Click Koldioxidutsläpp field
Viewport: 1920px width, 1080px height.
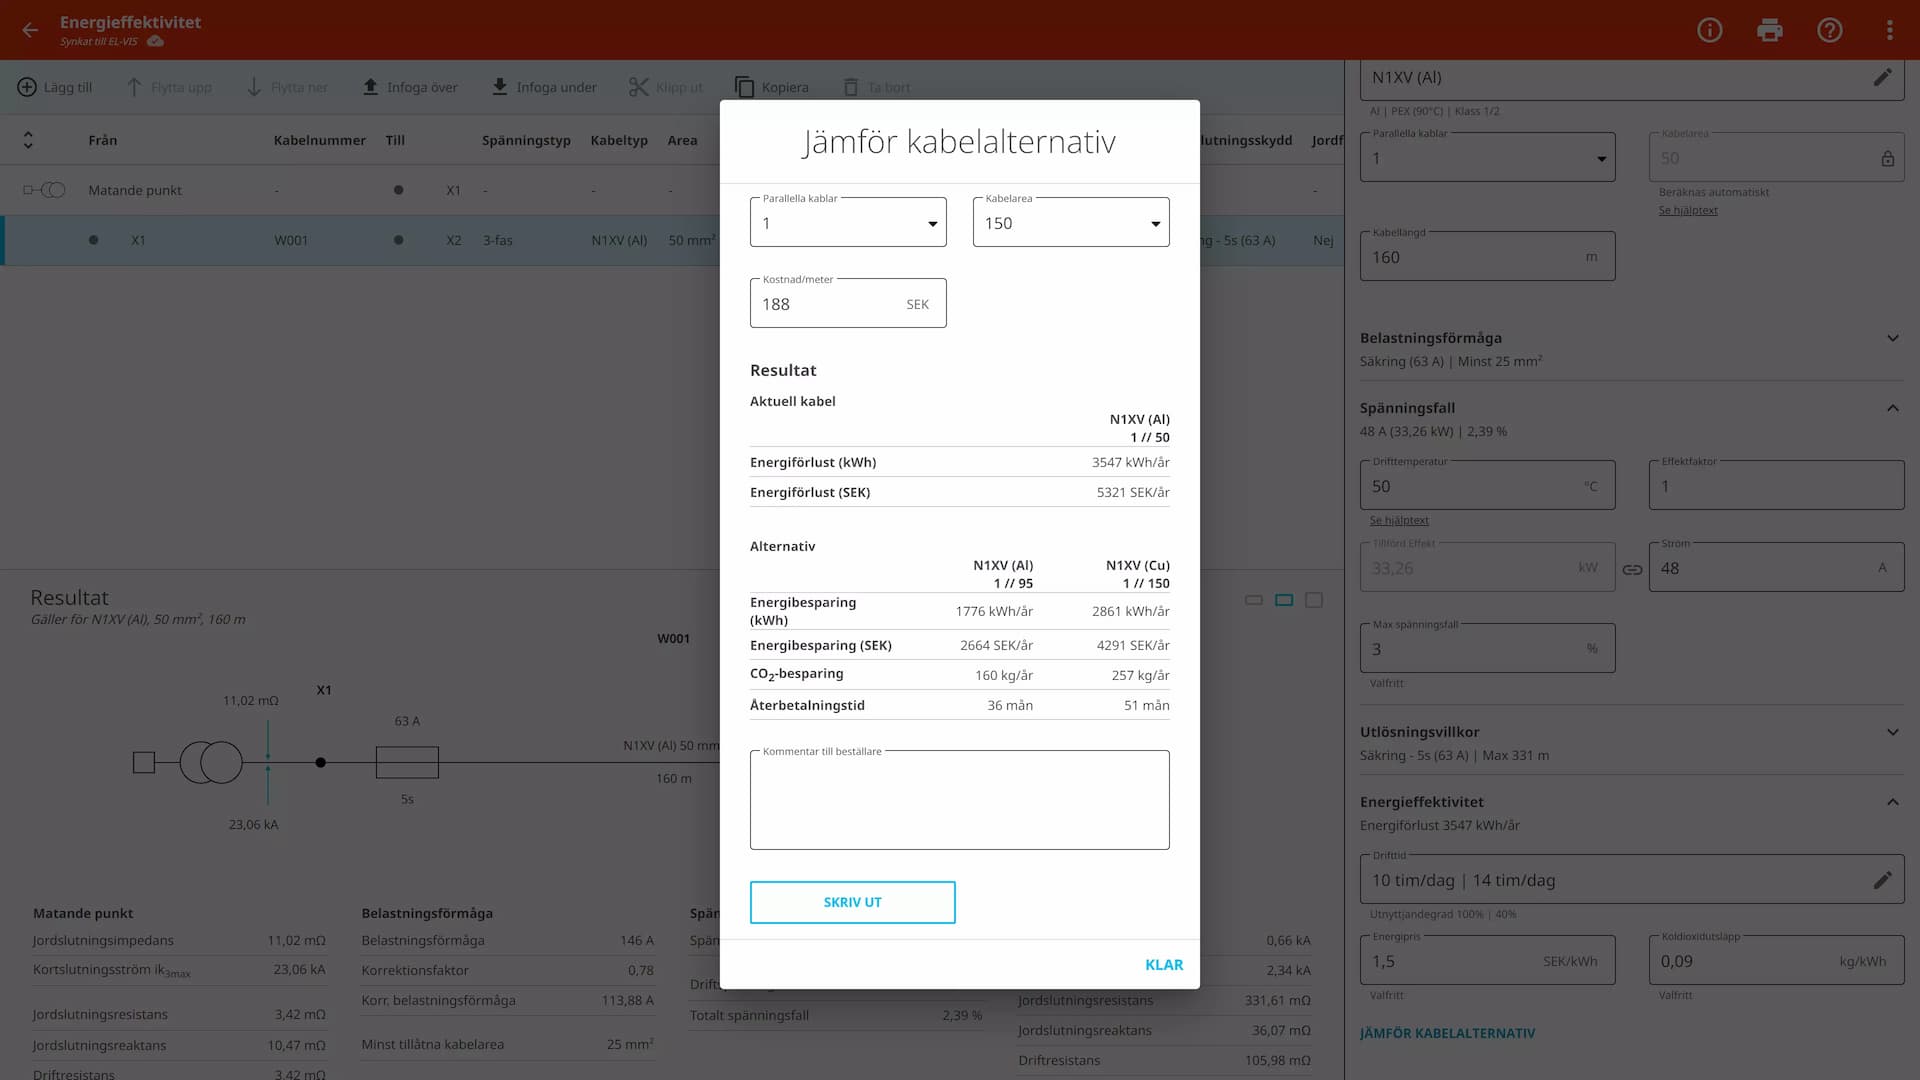(1776, 960)
